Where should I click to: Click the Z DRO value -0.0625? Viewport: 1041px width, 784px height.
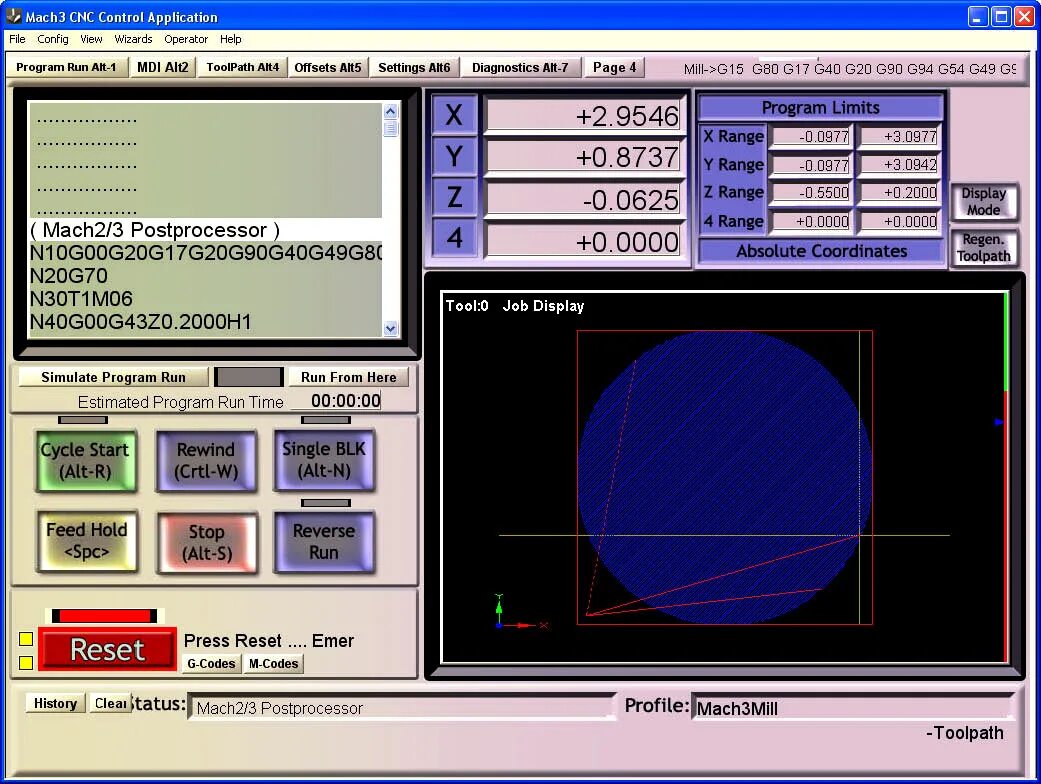[584, 199]
